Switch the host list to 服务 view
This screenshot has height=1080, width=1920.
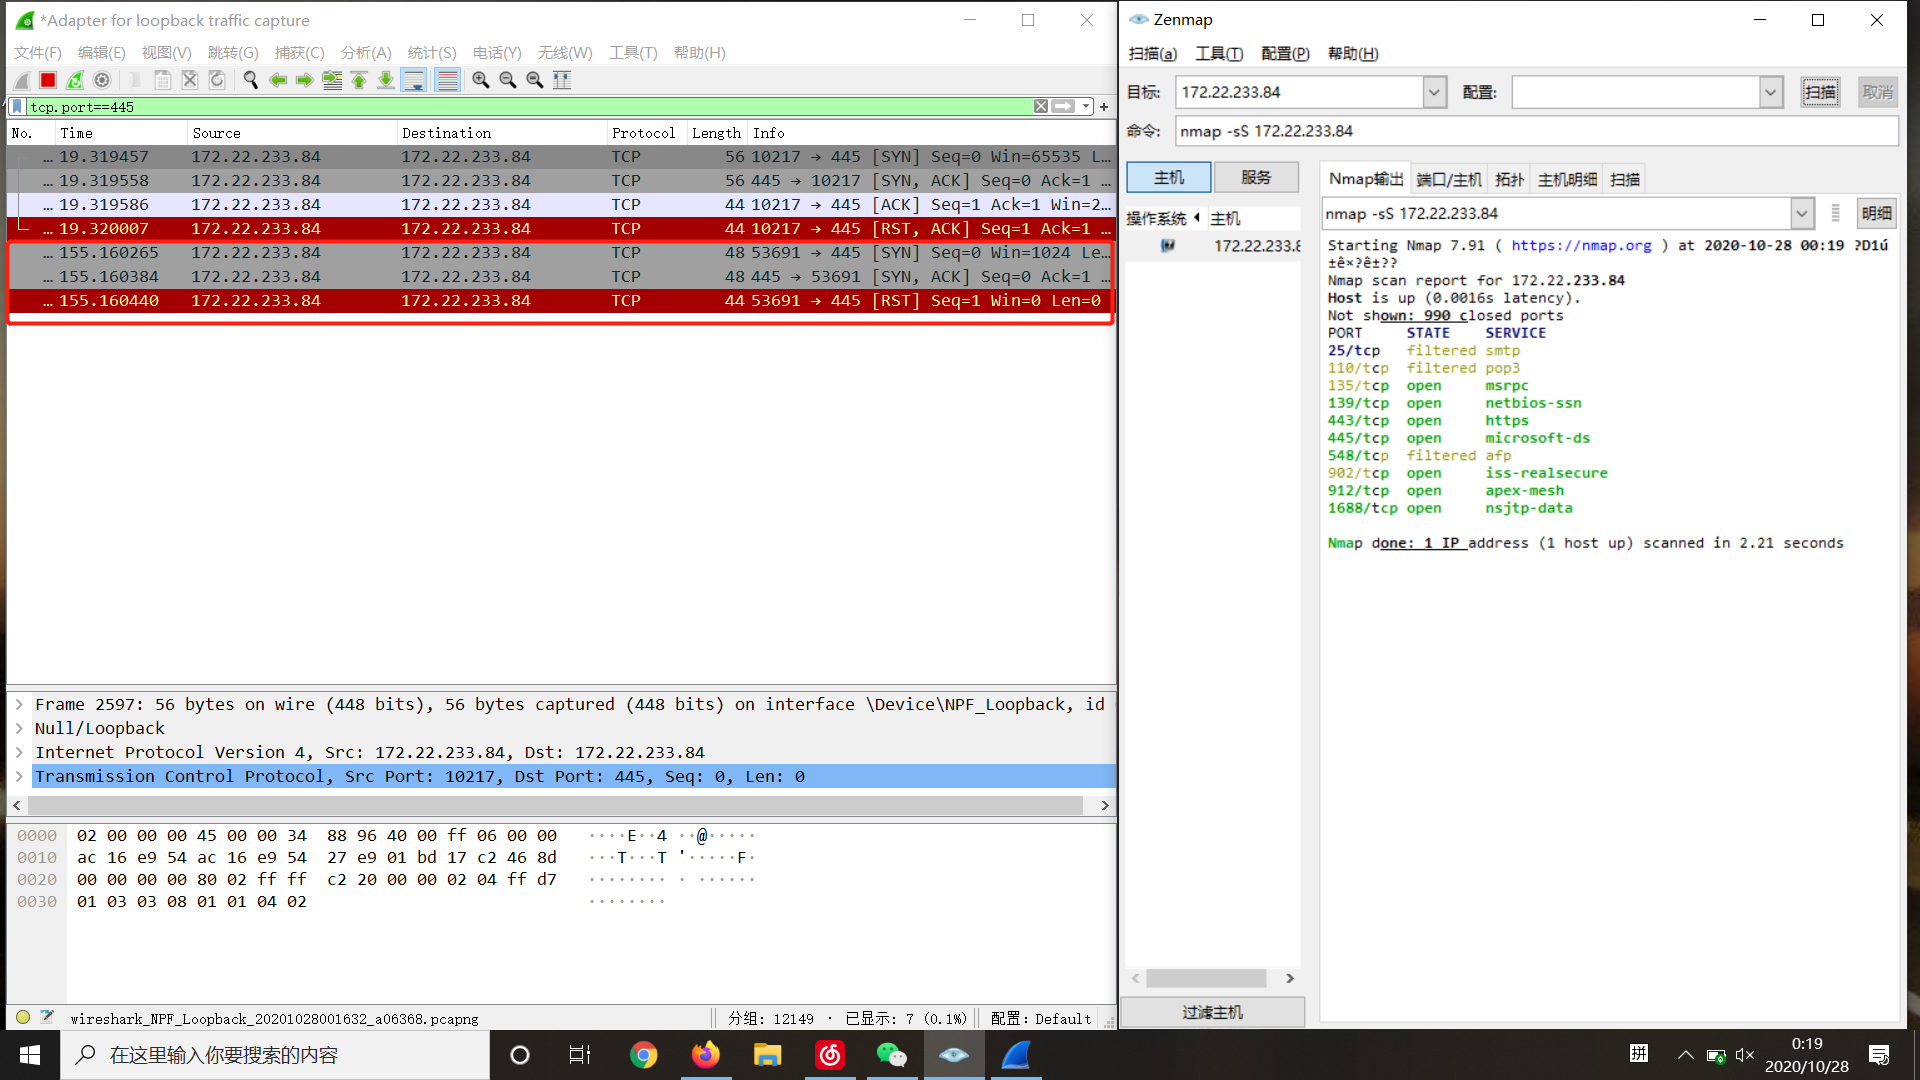[1256, 177]
